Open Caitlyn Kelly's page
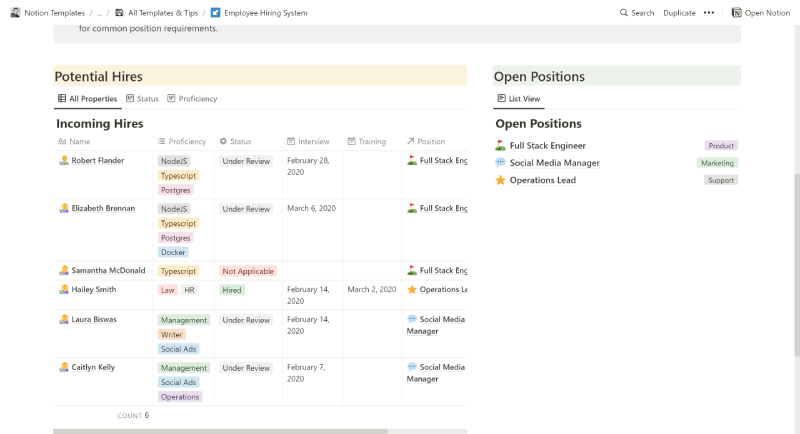800x434 pixels. click(x=93, y=367)
